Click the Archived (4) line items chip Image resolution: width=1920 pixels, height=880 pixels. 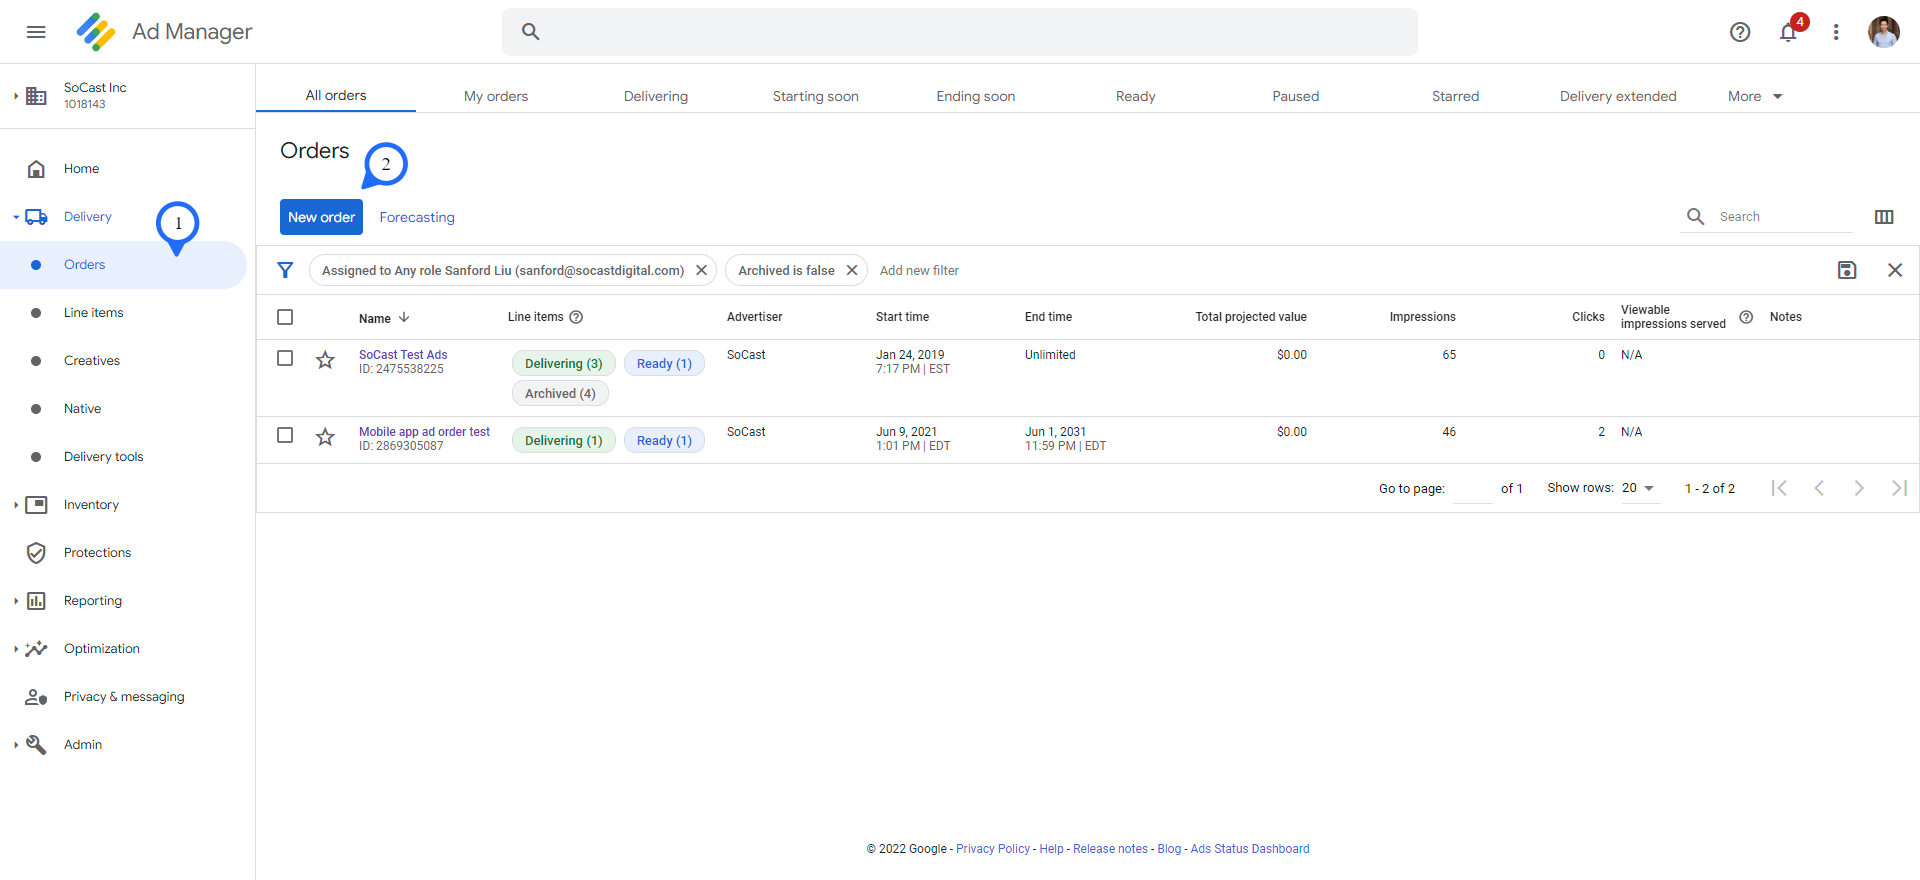pos(560,393)
